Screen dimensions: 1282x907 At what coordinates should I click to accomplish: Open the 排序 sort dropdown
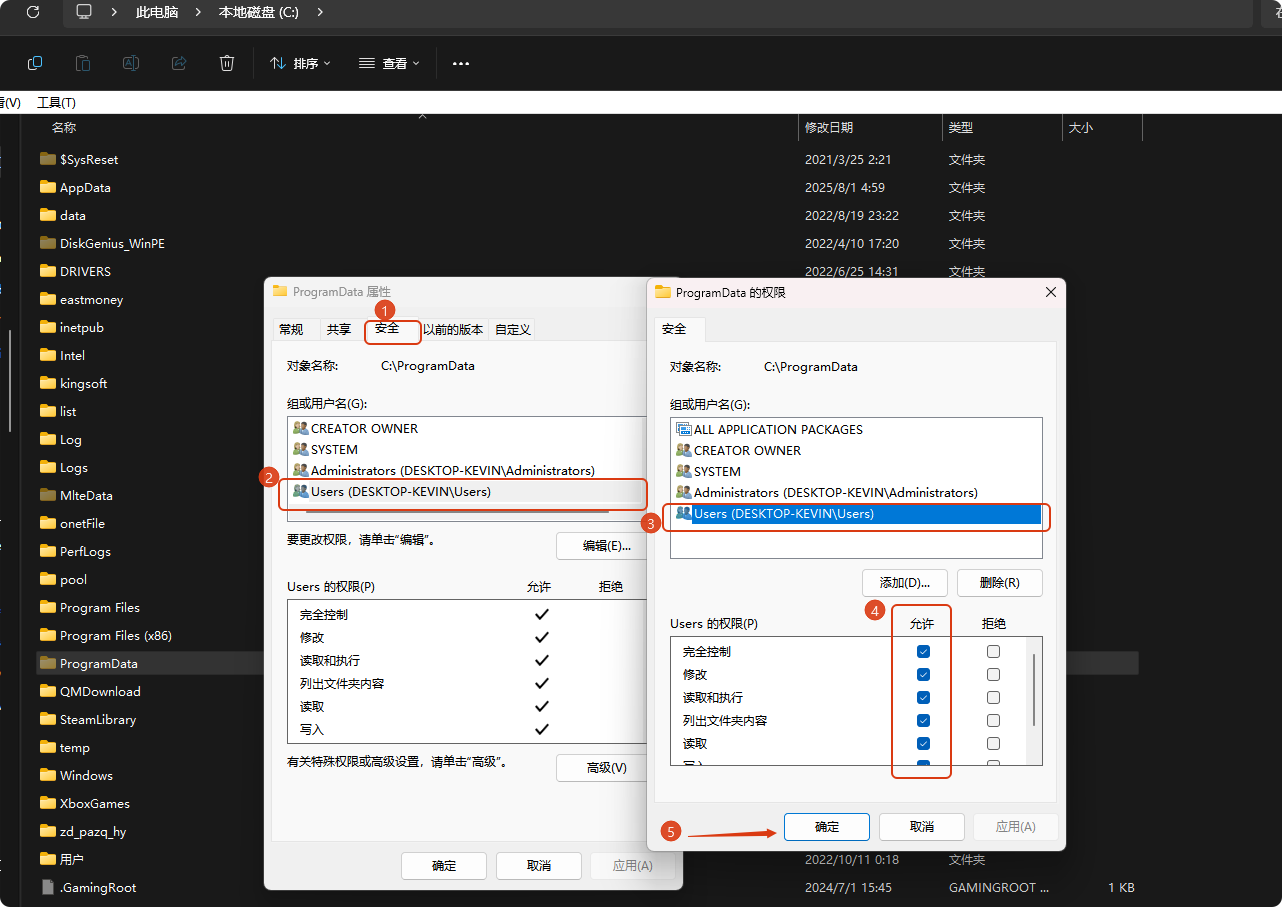[x=300, y=63]
